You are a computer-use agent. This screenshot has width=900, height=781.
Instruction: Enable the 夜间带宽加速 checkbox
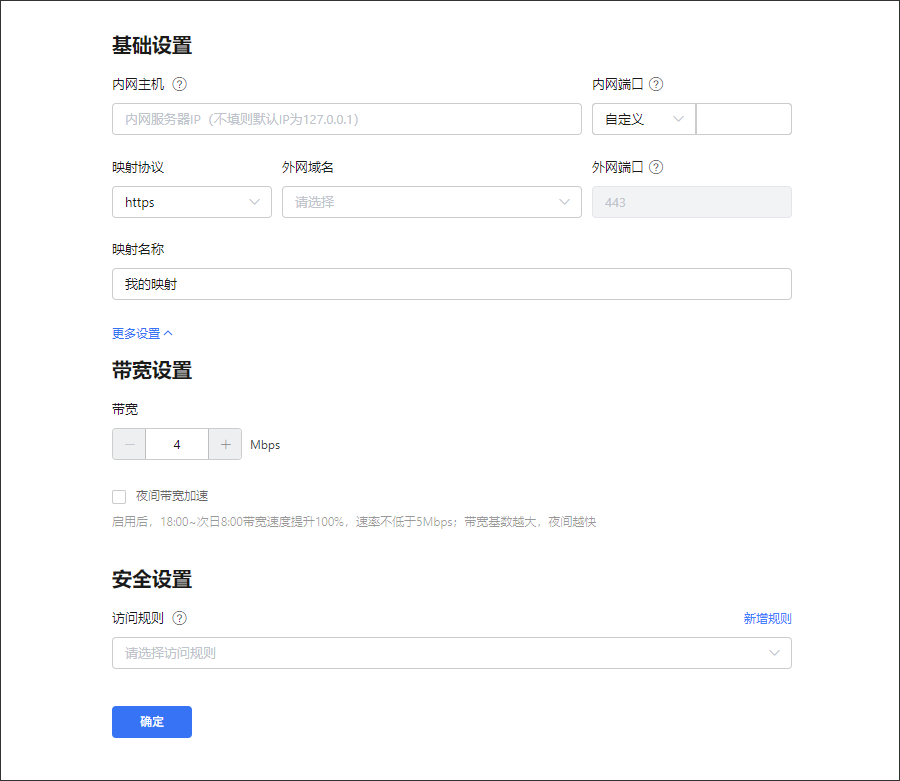[119, 496]
